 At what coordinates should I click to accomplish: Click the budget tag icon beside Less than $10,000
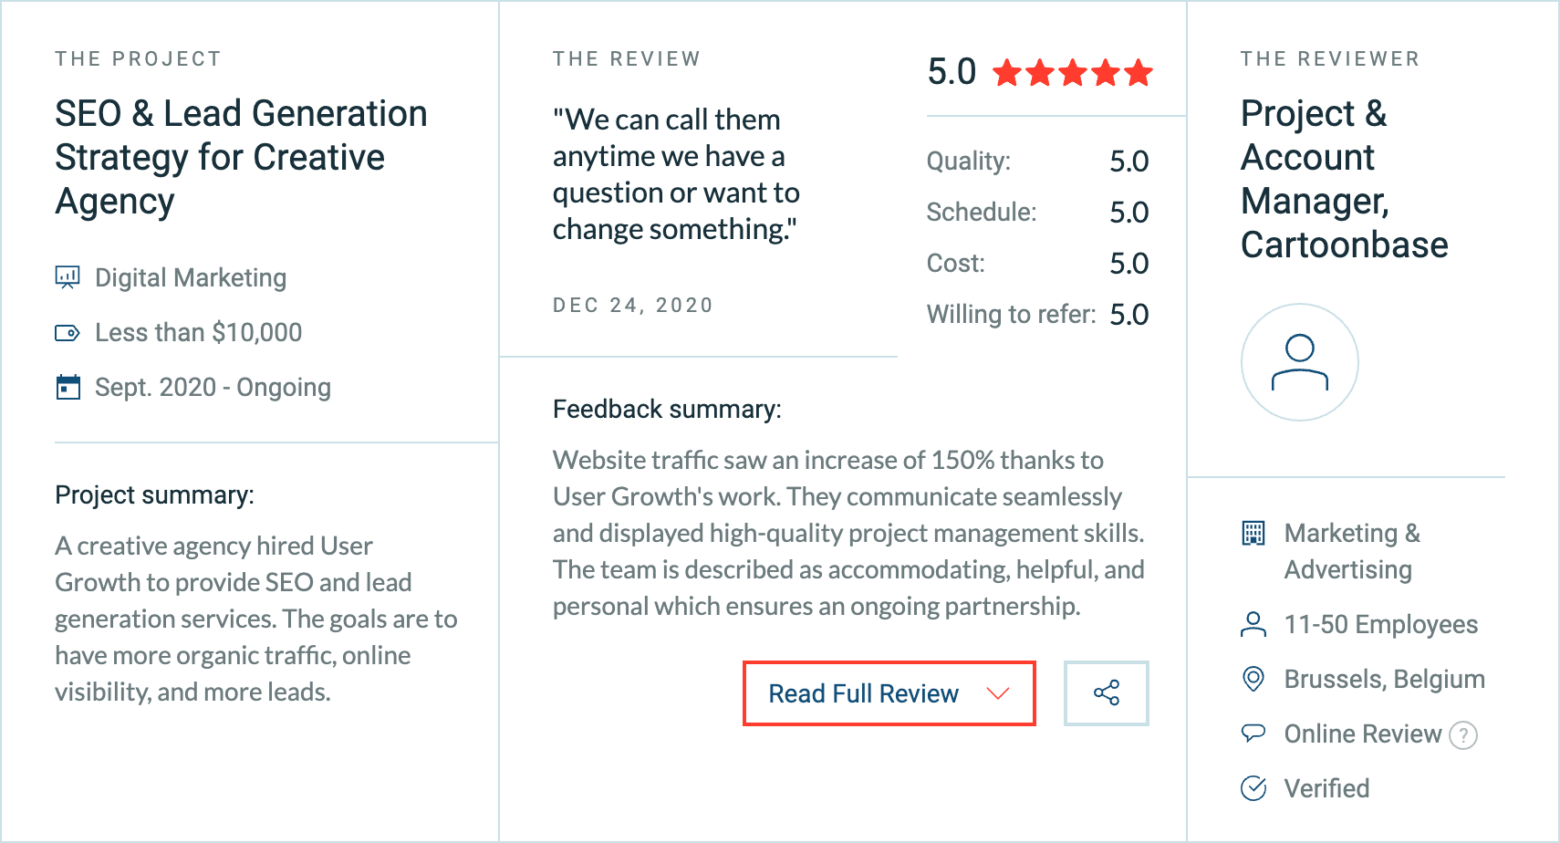pyautogui.click(x=67, y=333)
